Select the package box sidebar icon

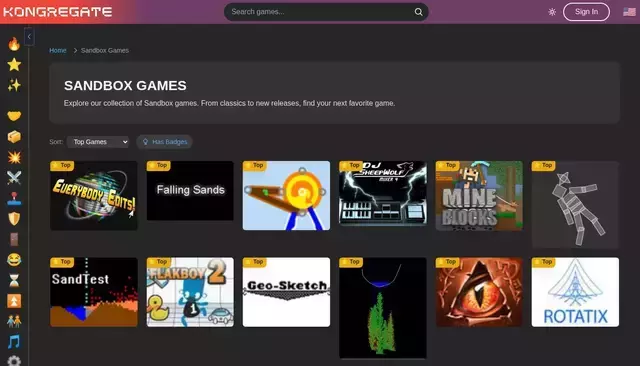click(14, 137)
